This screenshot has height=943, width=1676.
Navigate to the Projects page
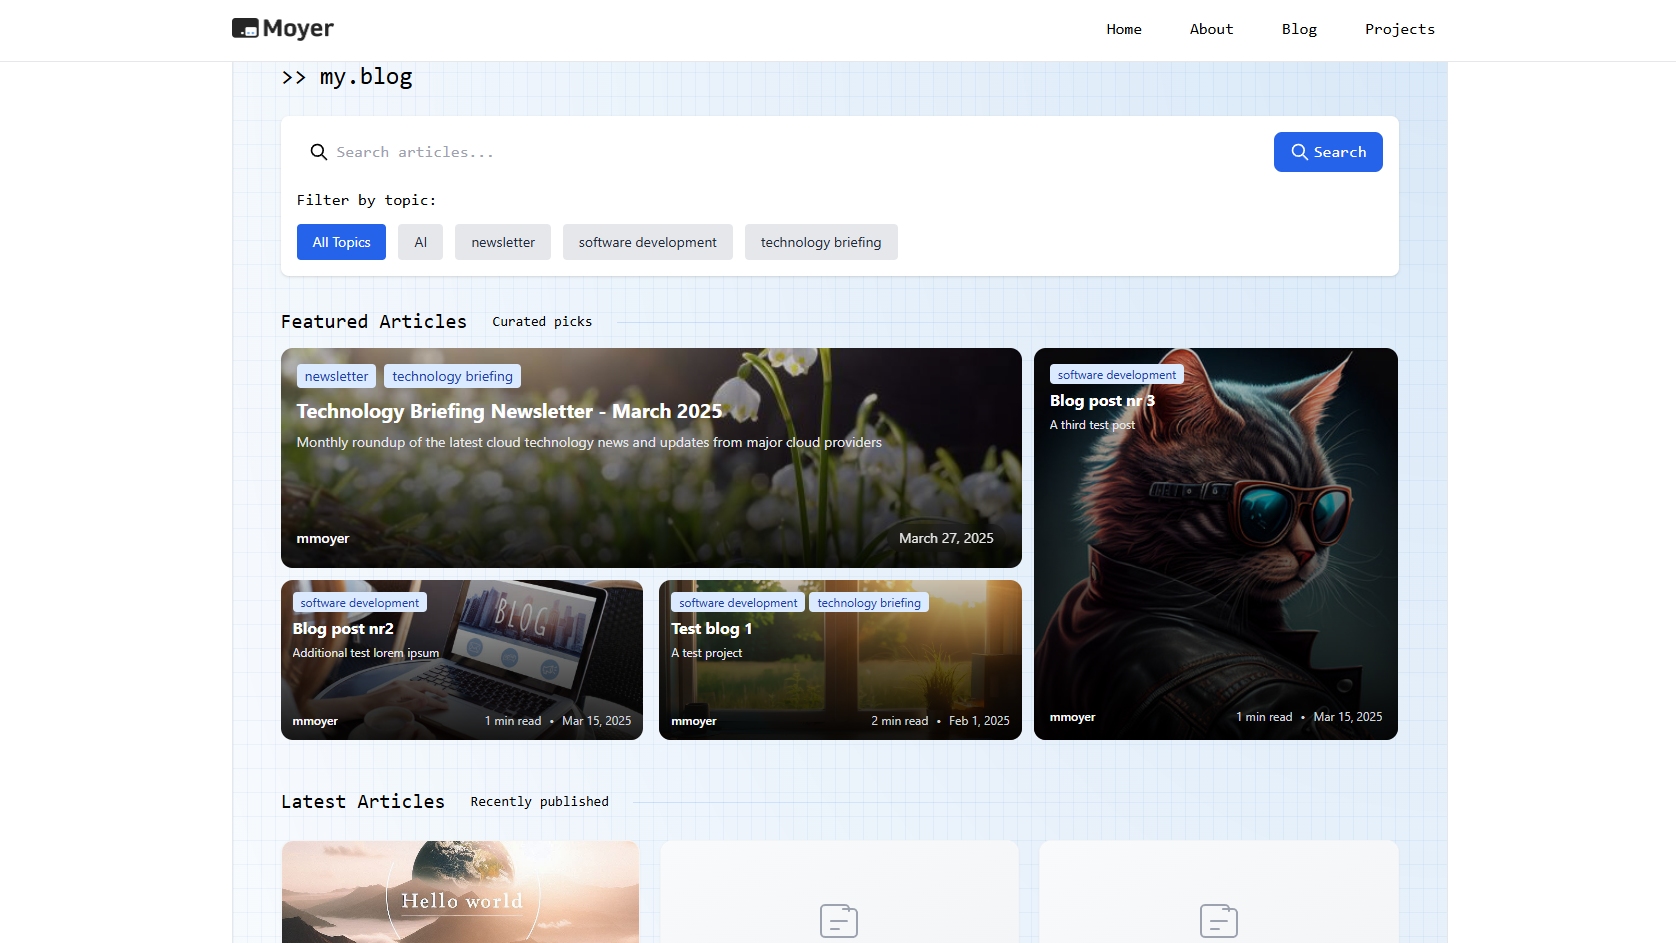pos(1399,29)
